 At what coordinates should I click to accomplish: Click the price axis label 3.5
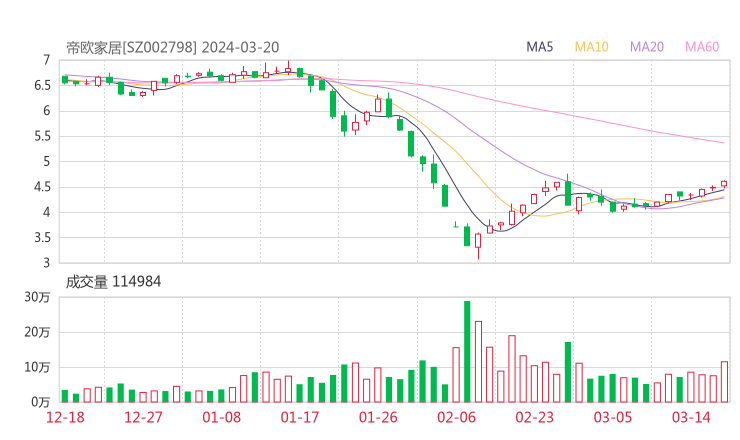[x=42, y=237]
